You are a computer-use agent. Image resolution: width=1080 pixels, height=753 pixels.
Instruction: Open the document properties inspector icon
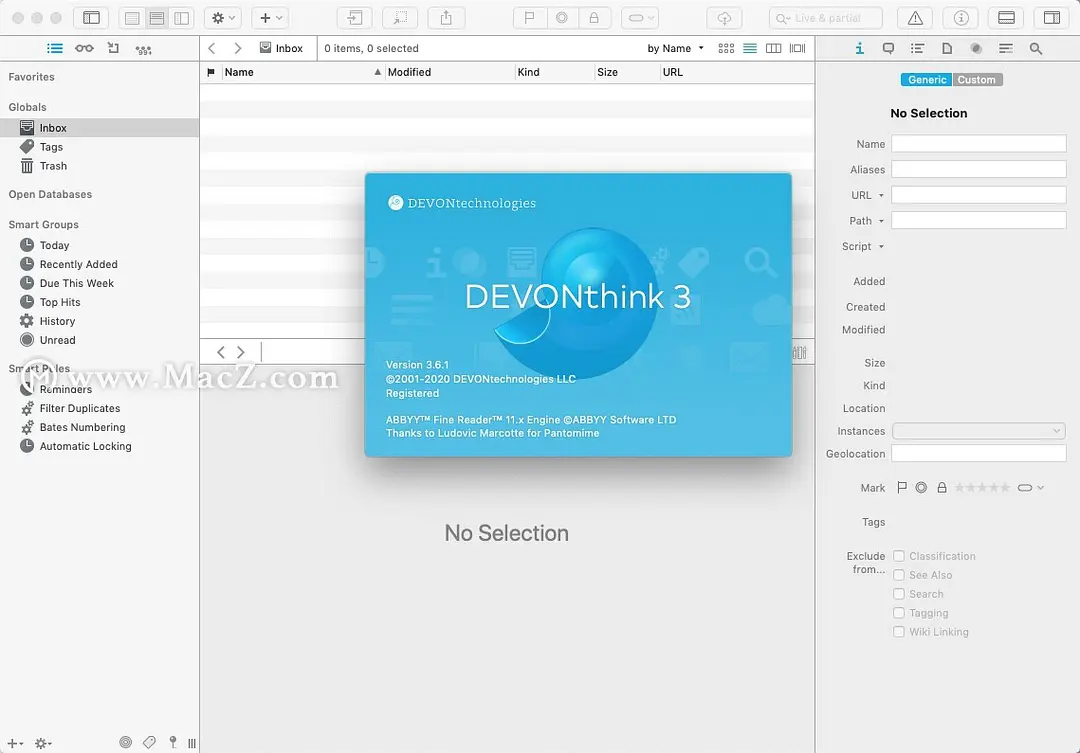947,48
